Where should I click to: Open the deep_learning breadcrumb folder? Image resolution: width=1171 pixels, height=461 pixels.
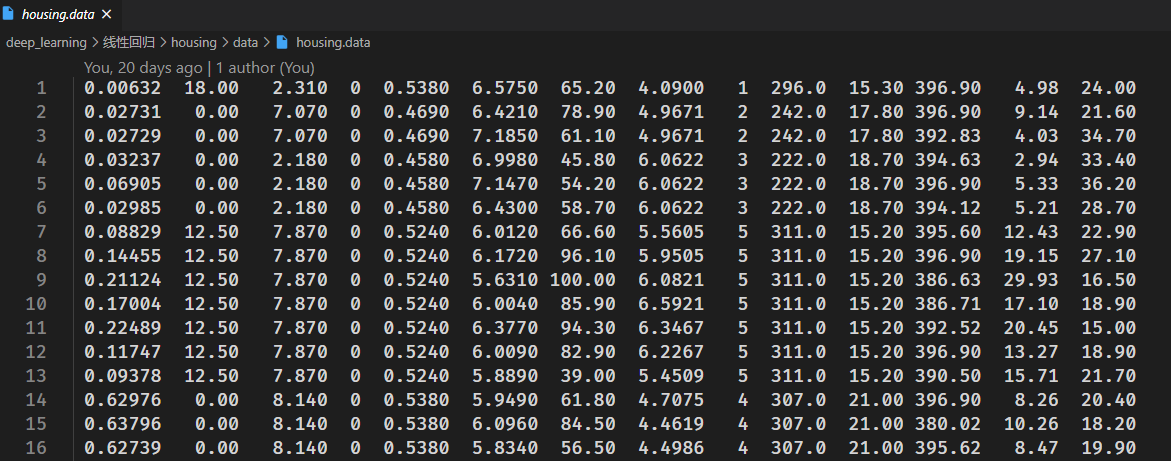(46, 43)
